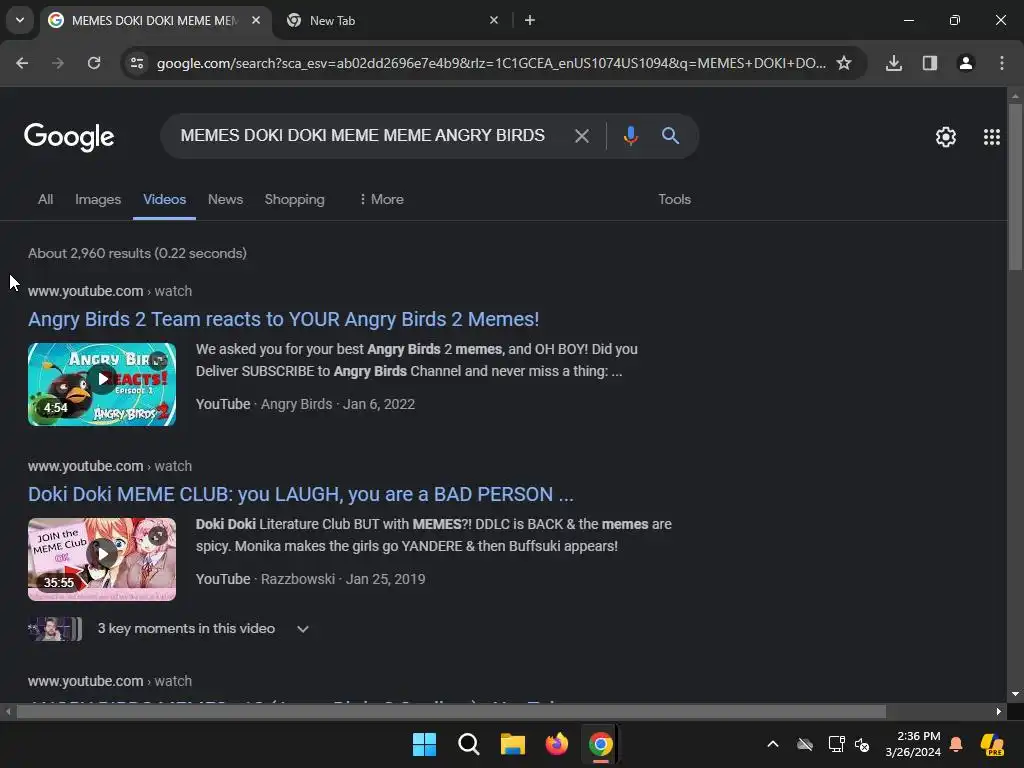Click first result www.youtube.com watch URL
The width and height of the screenshot is (1024, 768).
[x=110, y=291]
